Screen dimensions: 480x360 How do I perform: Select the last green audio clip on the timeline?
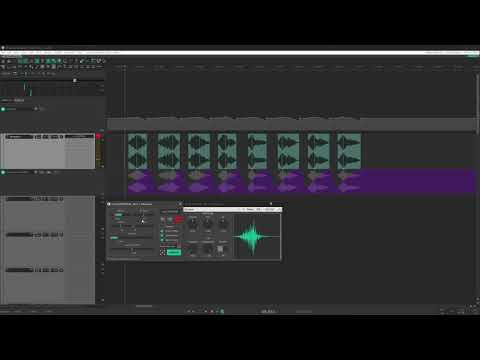coord(349,151)
